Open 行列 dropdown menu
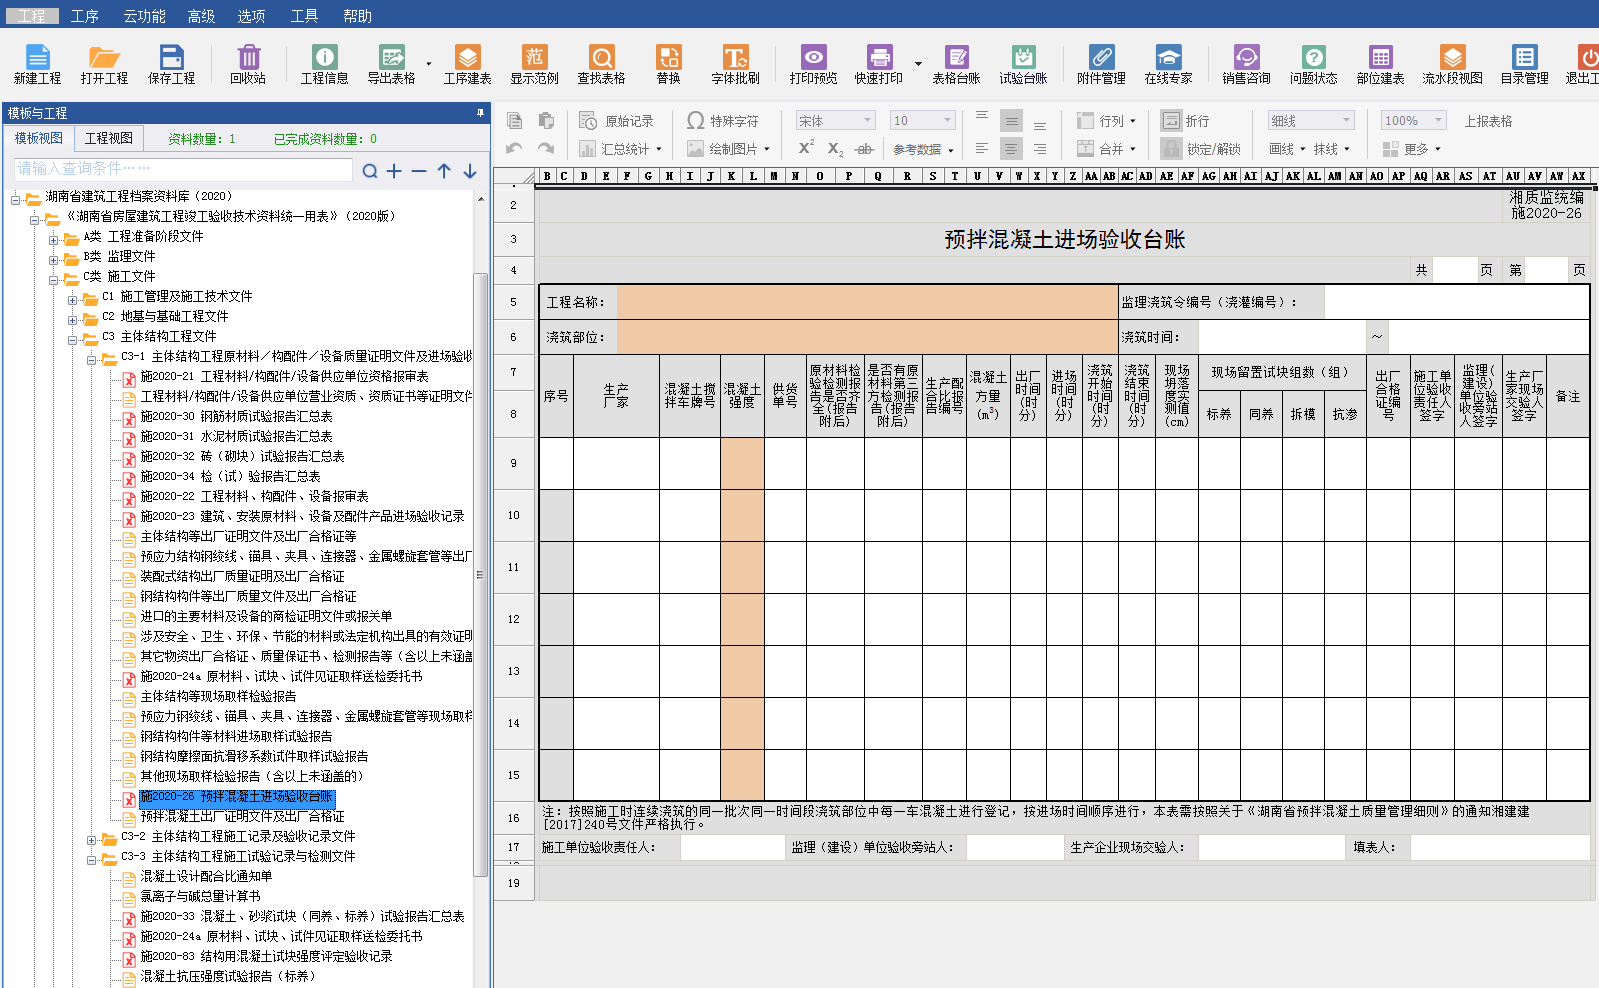The width and height of the screenshot is (1599, 988). pos(1107,121)
